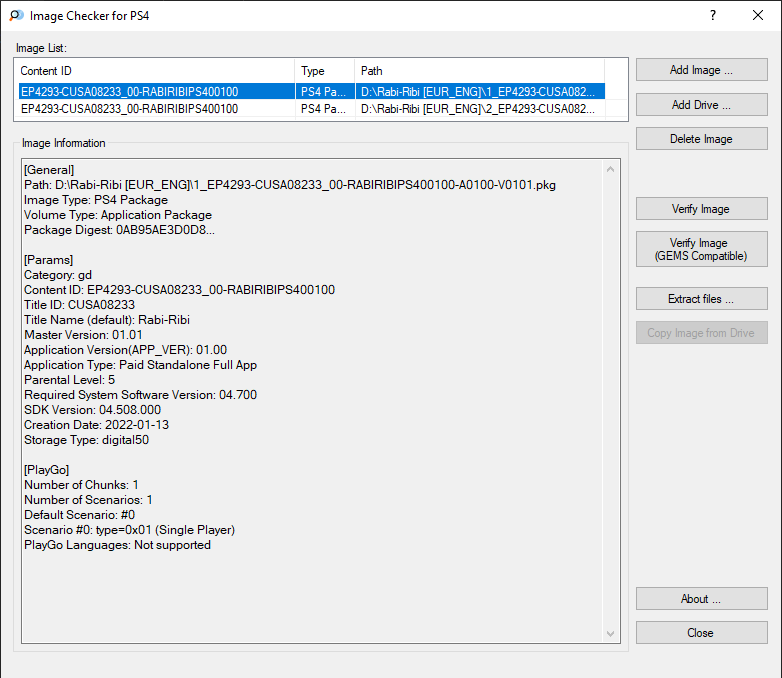Click the Package Digest line in info box
The width and height of the screenshot is (782, 678).
pyautogui.click(x=119, y=230)
